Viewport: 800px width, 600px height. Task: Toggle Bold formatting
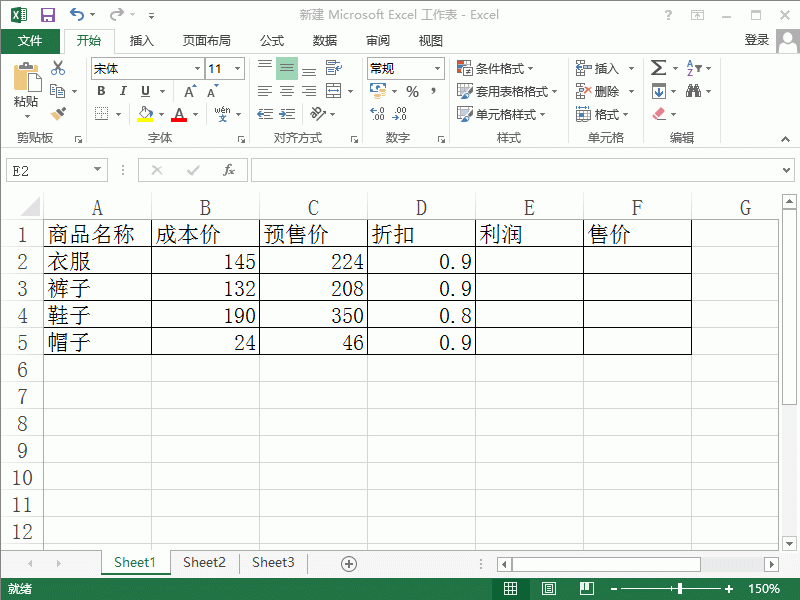coord(100,90)
